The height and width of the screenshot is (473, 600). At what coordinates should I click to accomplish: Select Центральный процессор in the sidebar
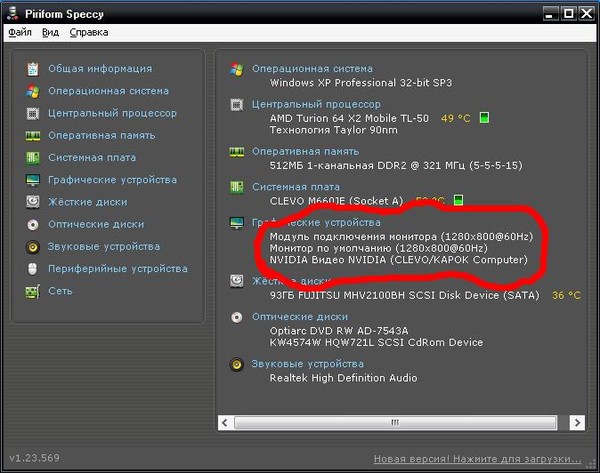(112, 113)
